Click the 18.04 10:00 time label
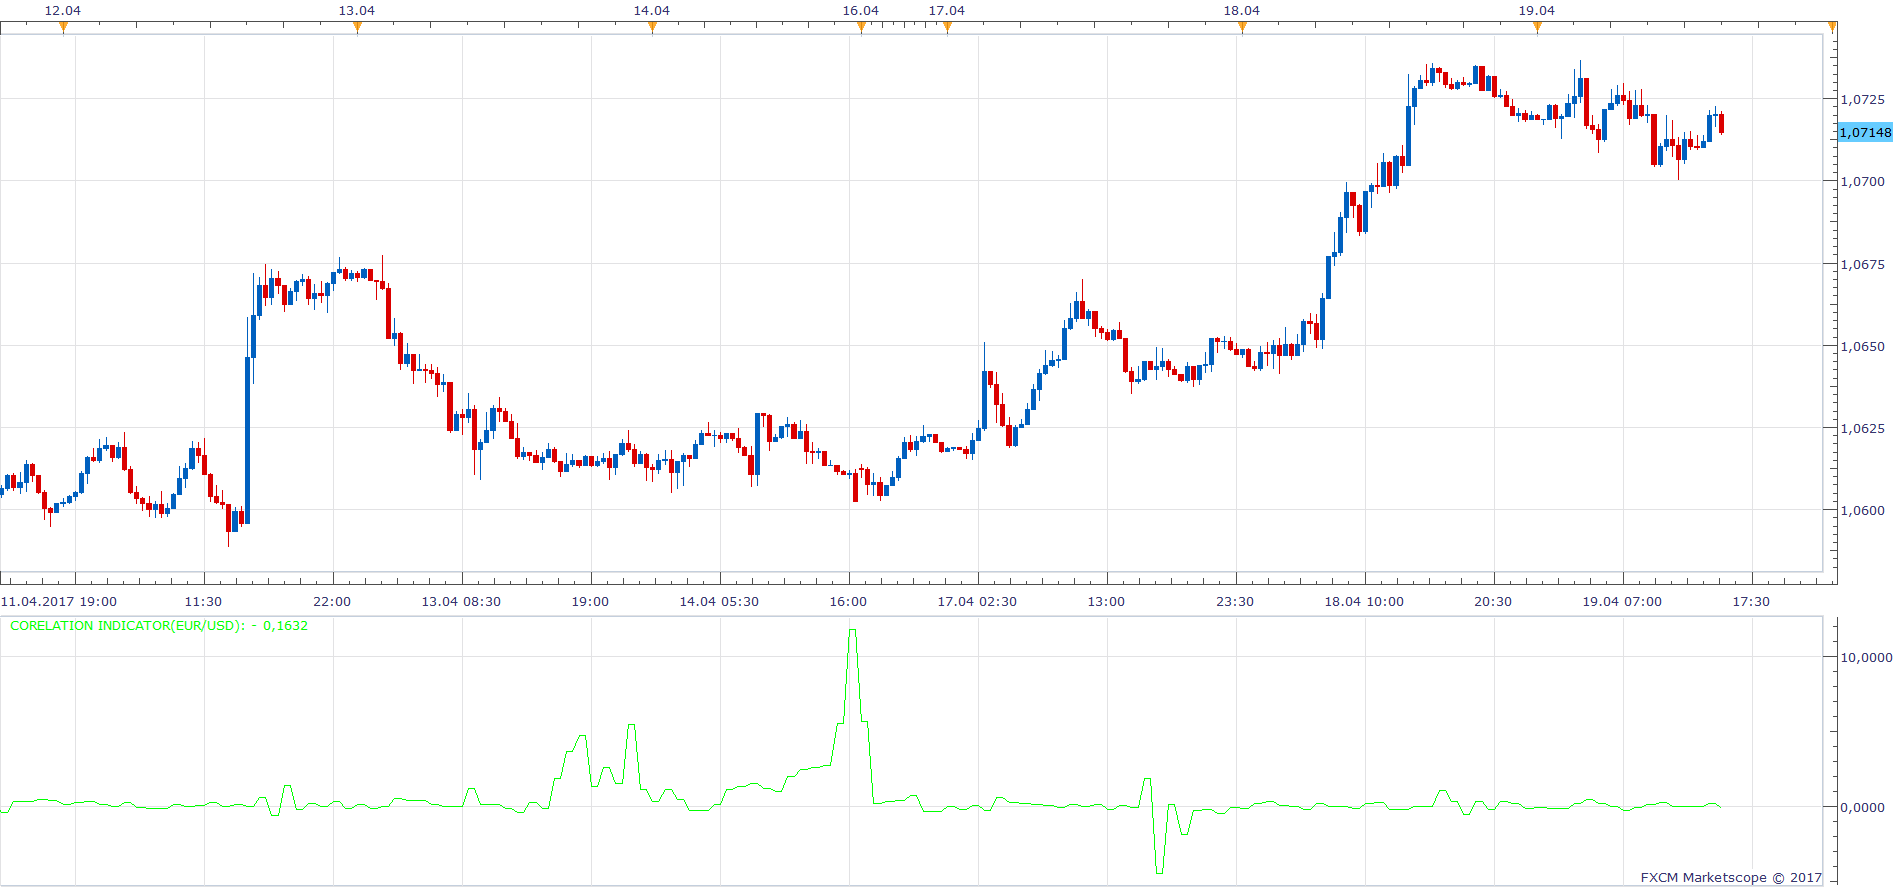The image size is (1903, 887). [1364, 601]
